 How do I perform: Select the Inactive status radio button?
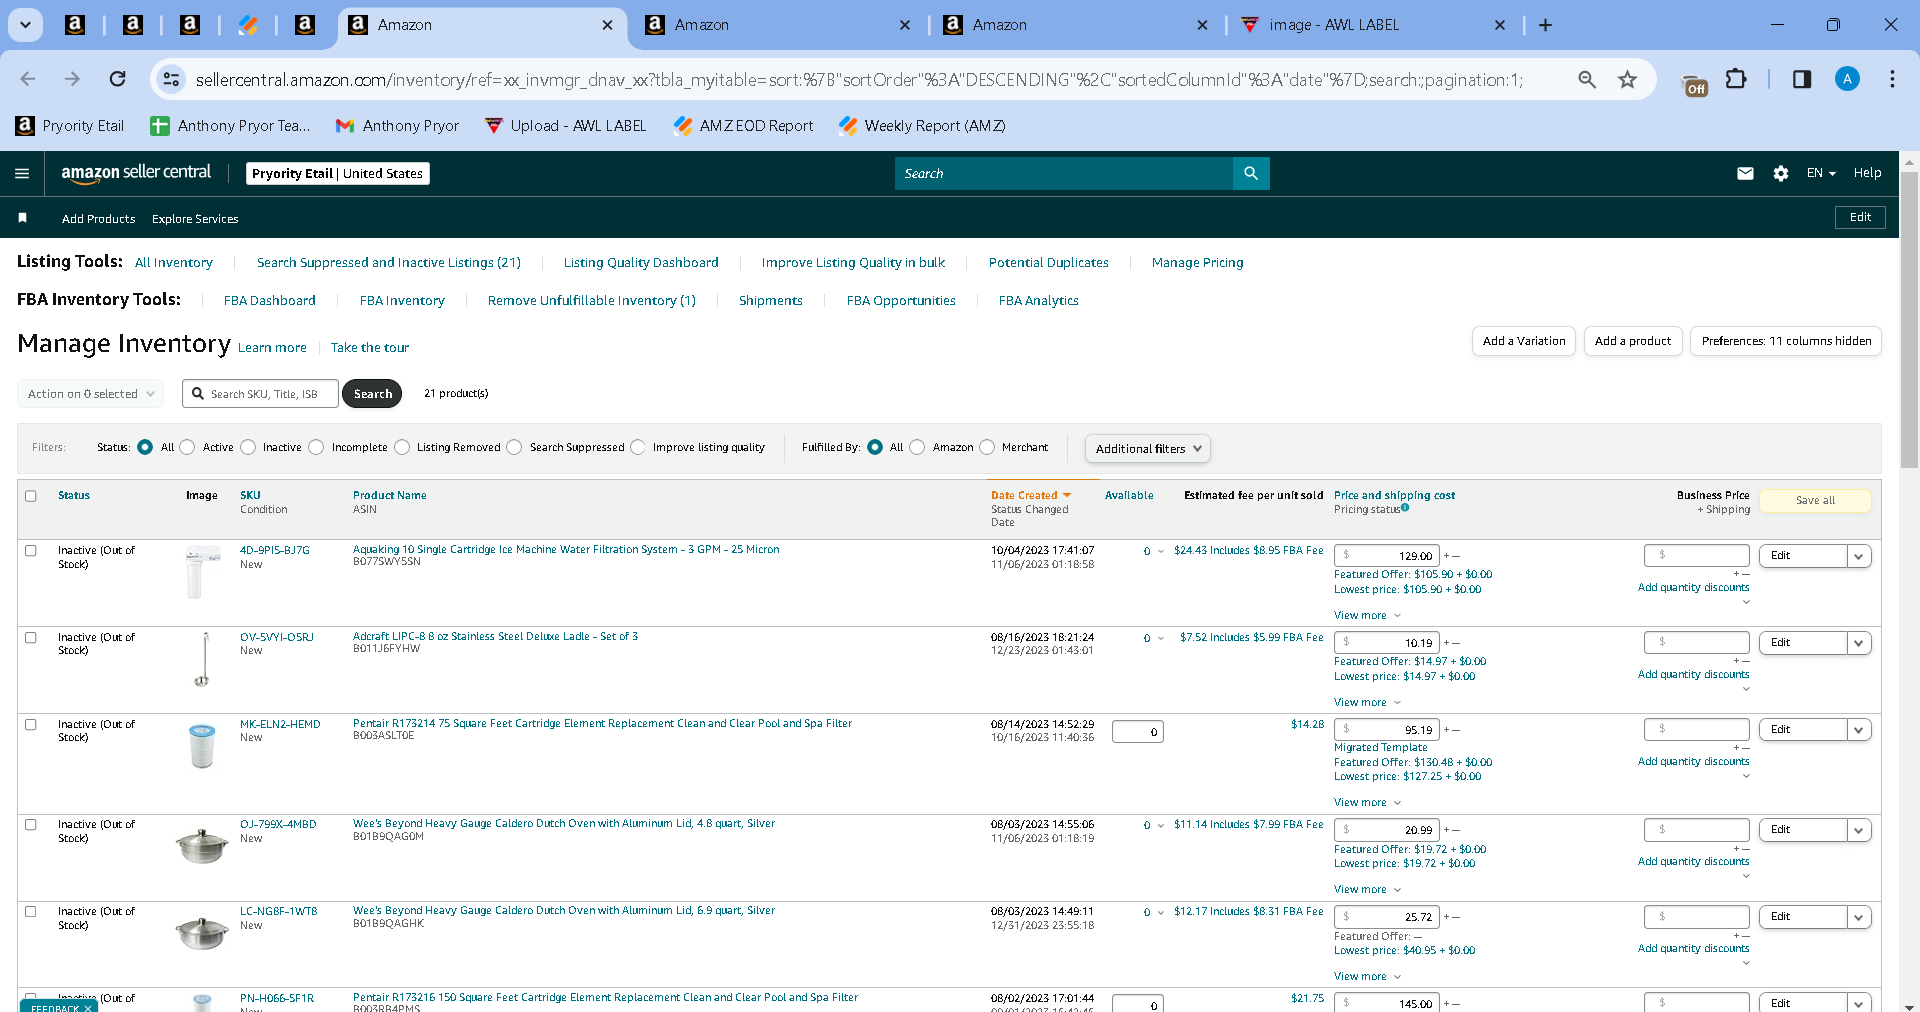[x=248, y=447]
